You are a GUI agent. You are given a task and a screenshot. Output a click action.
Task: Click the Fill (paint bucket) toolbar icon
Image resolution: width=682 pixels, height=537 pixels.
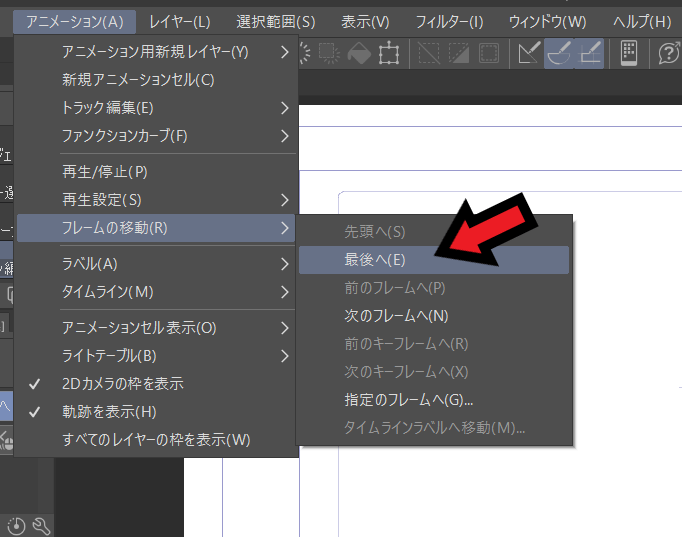359,53
